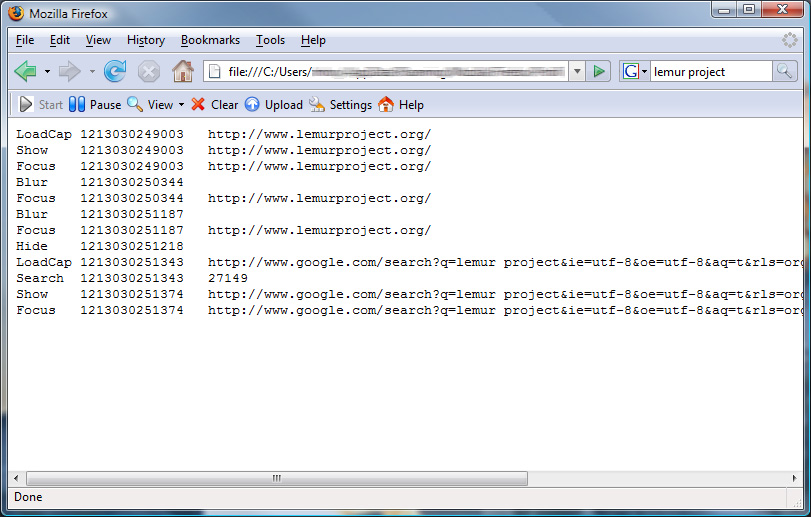Click the 'Blur 1213030250344' log row

tap(100, 182)
